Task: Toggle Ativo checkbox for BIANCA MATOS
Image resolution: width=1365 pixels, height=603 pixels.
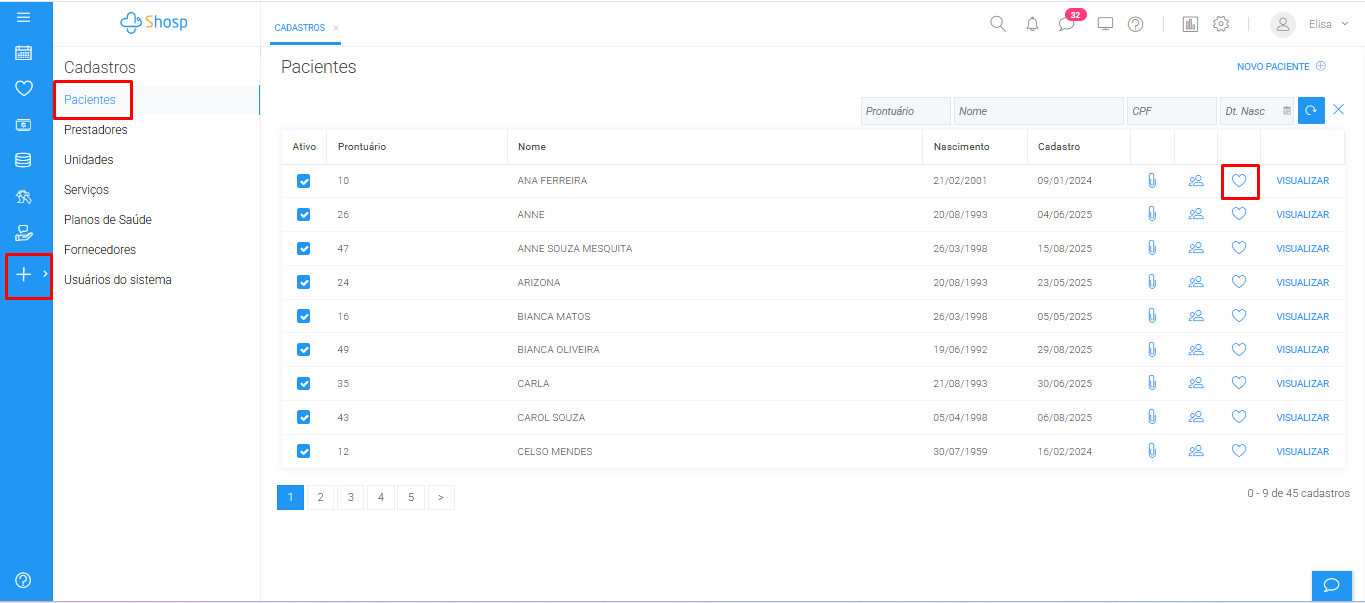Action: coord(304,316)
